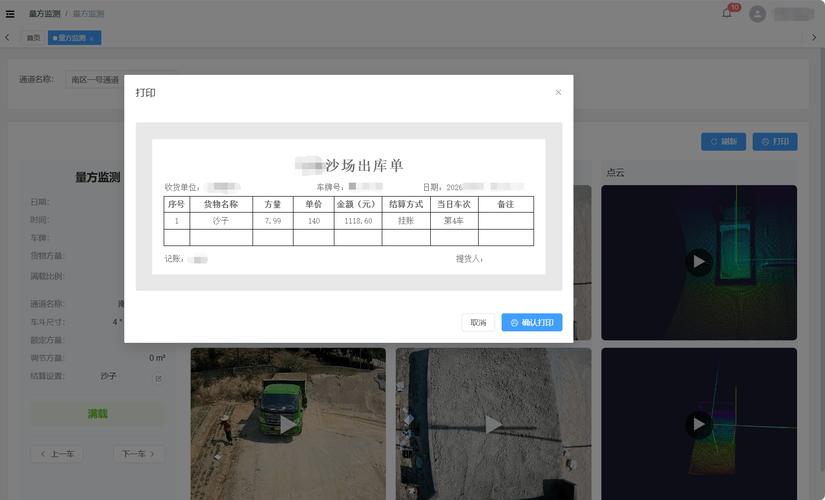
Task: Click the right tab-scroll arrow
Action: tap(813, 38)
